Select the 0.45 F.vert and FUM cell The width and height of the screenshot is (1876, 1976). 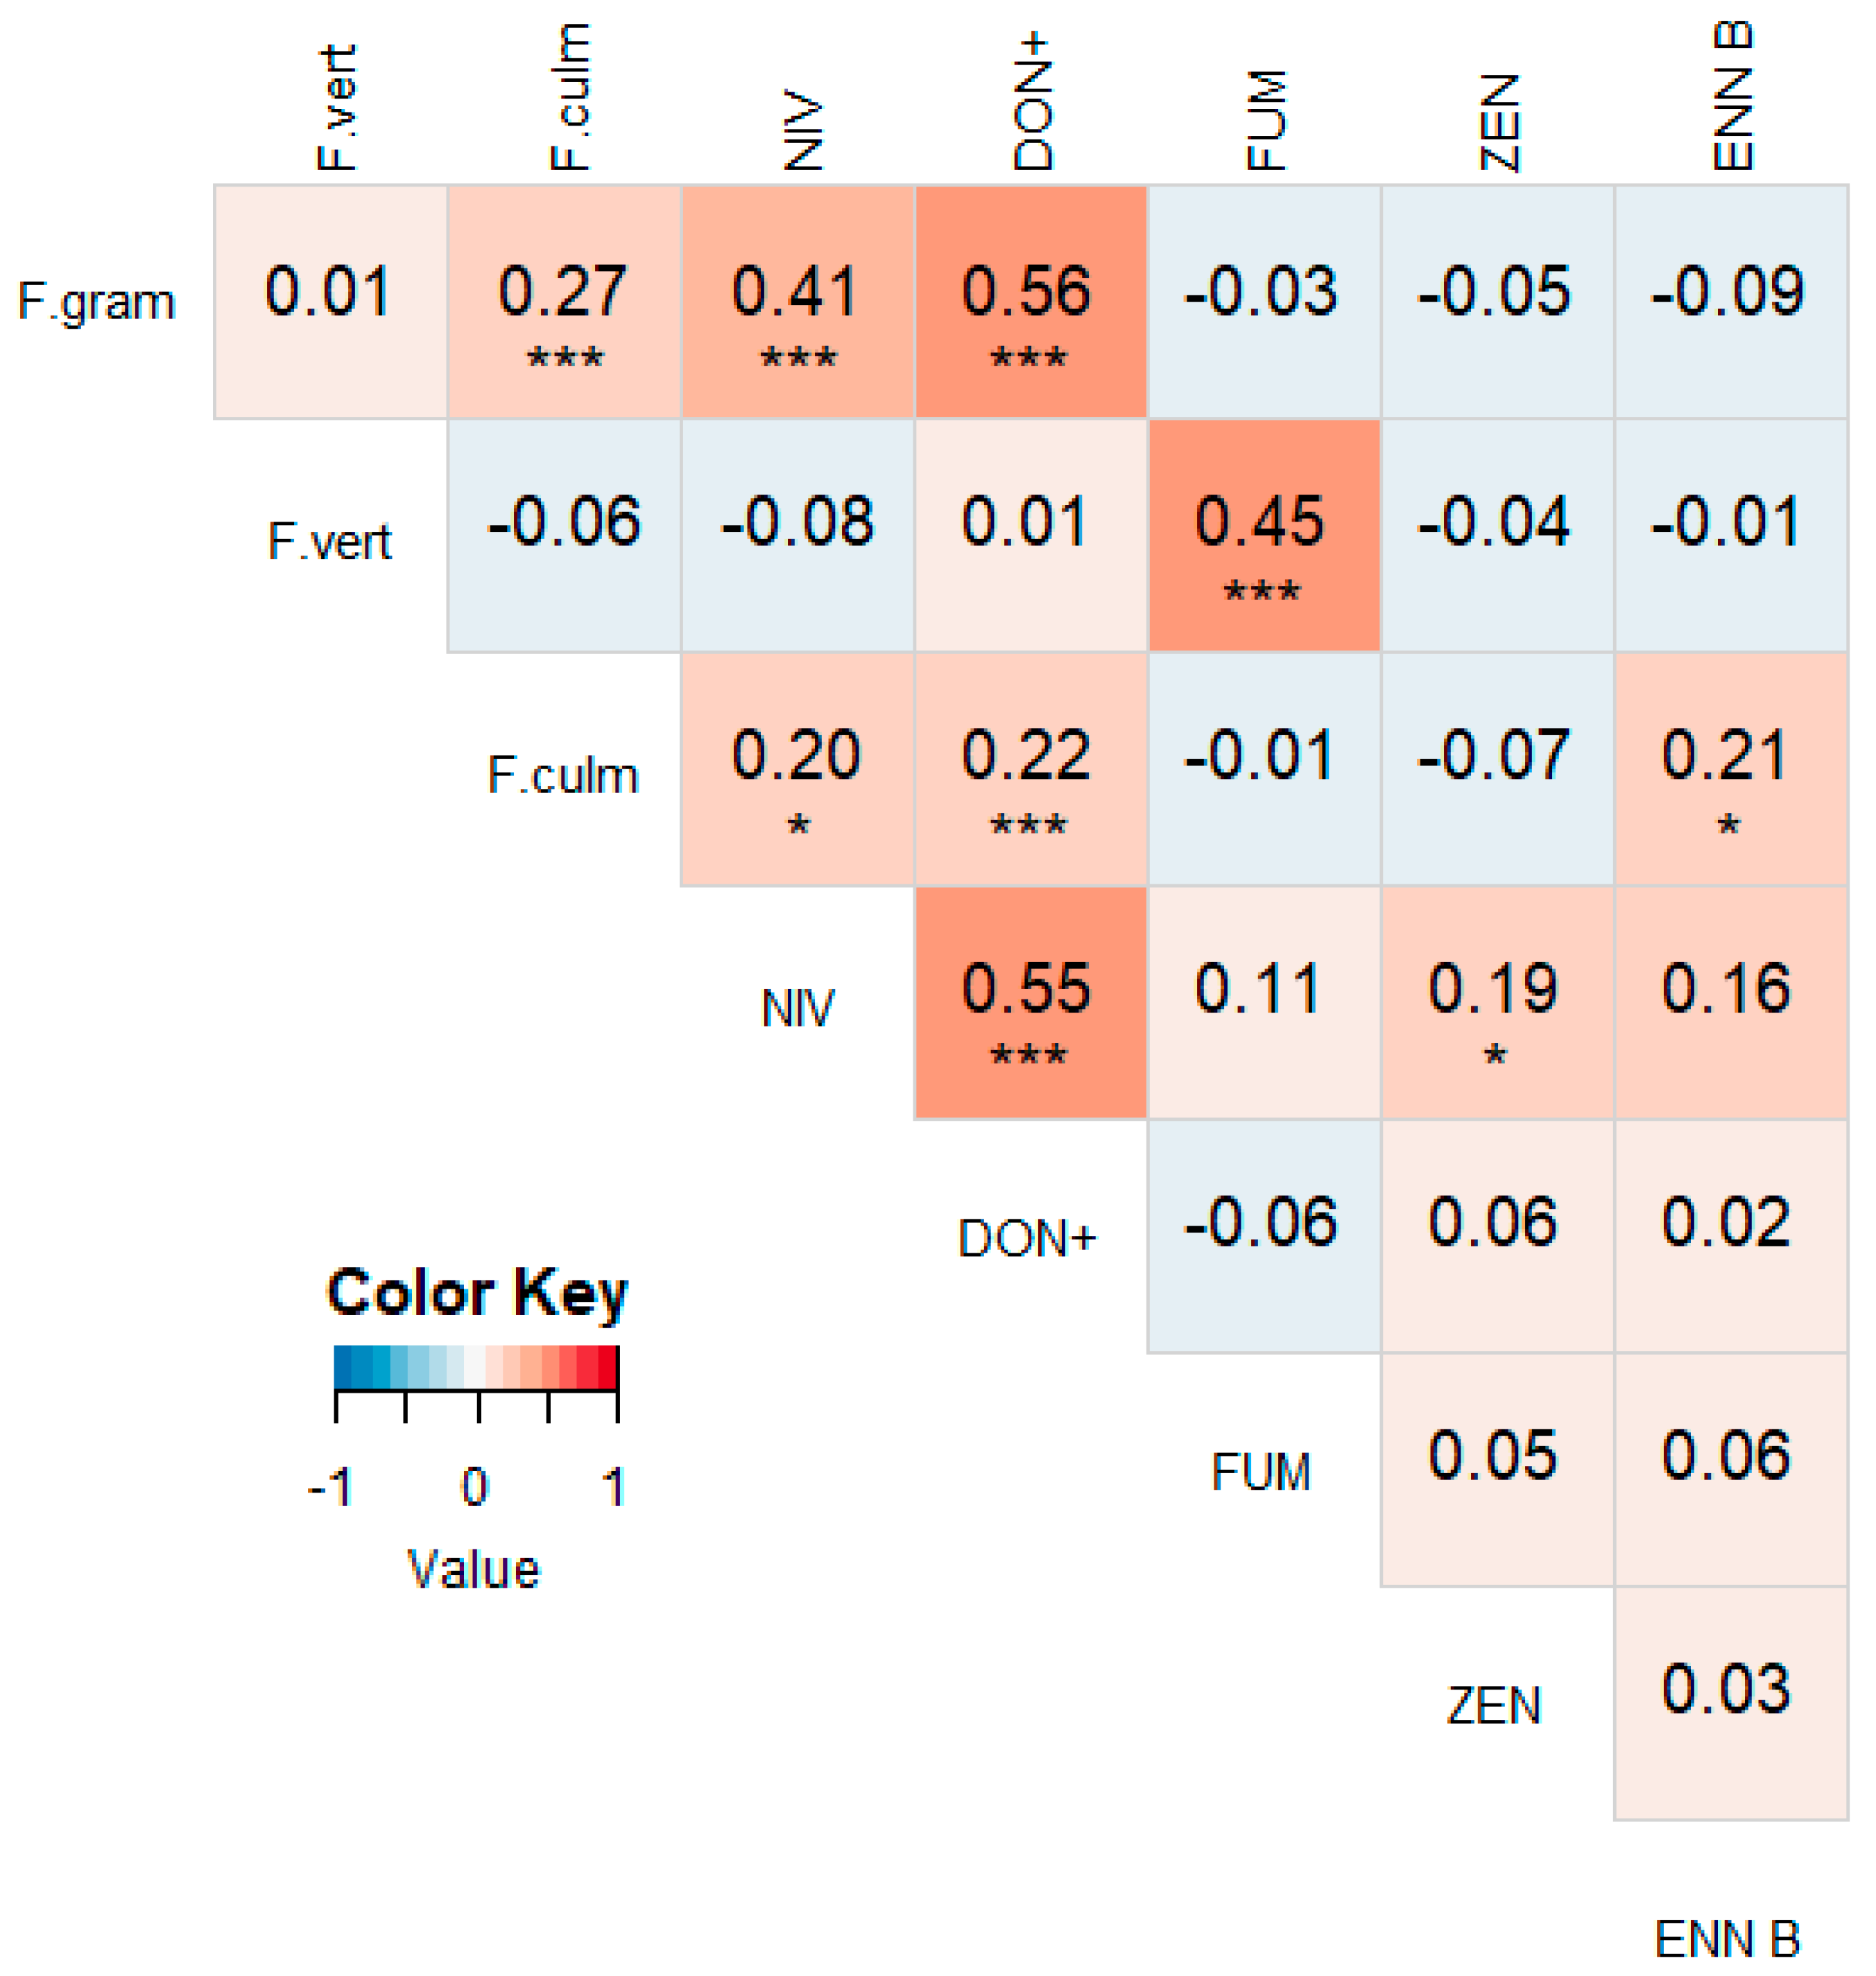(x=1264, y=535)
